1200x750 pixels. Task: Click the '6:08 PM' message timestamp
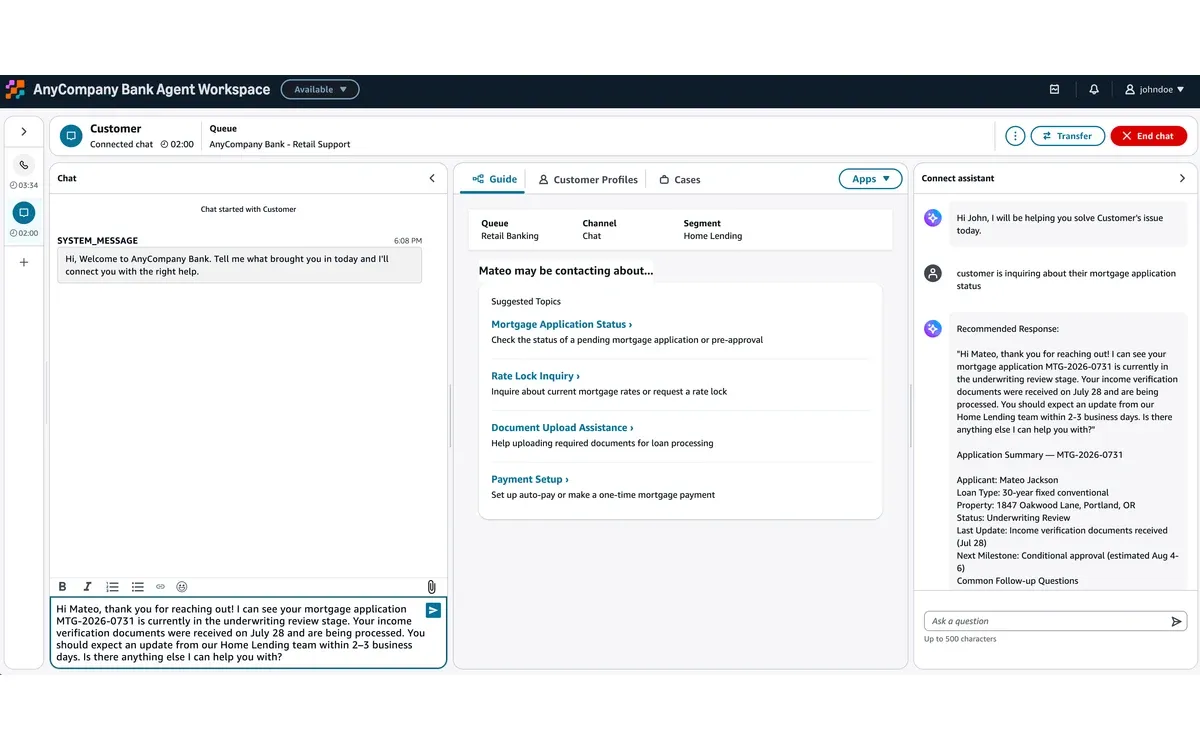tap(408, 241)
